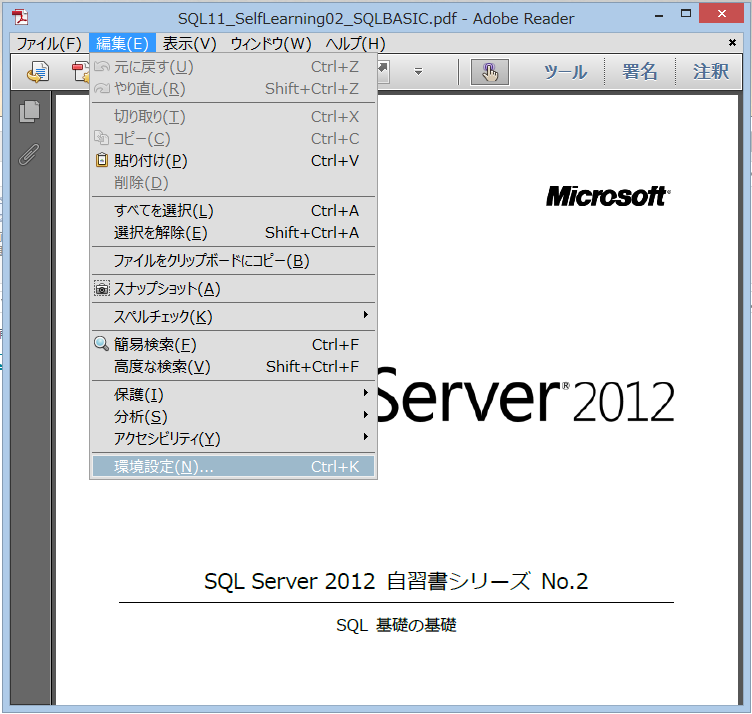
Task: Choose Select All (すべてを選択)
Action: pos(164,211)
